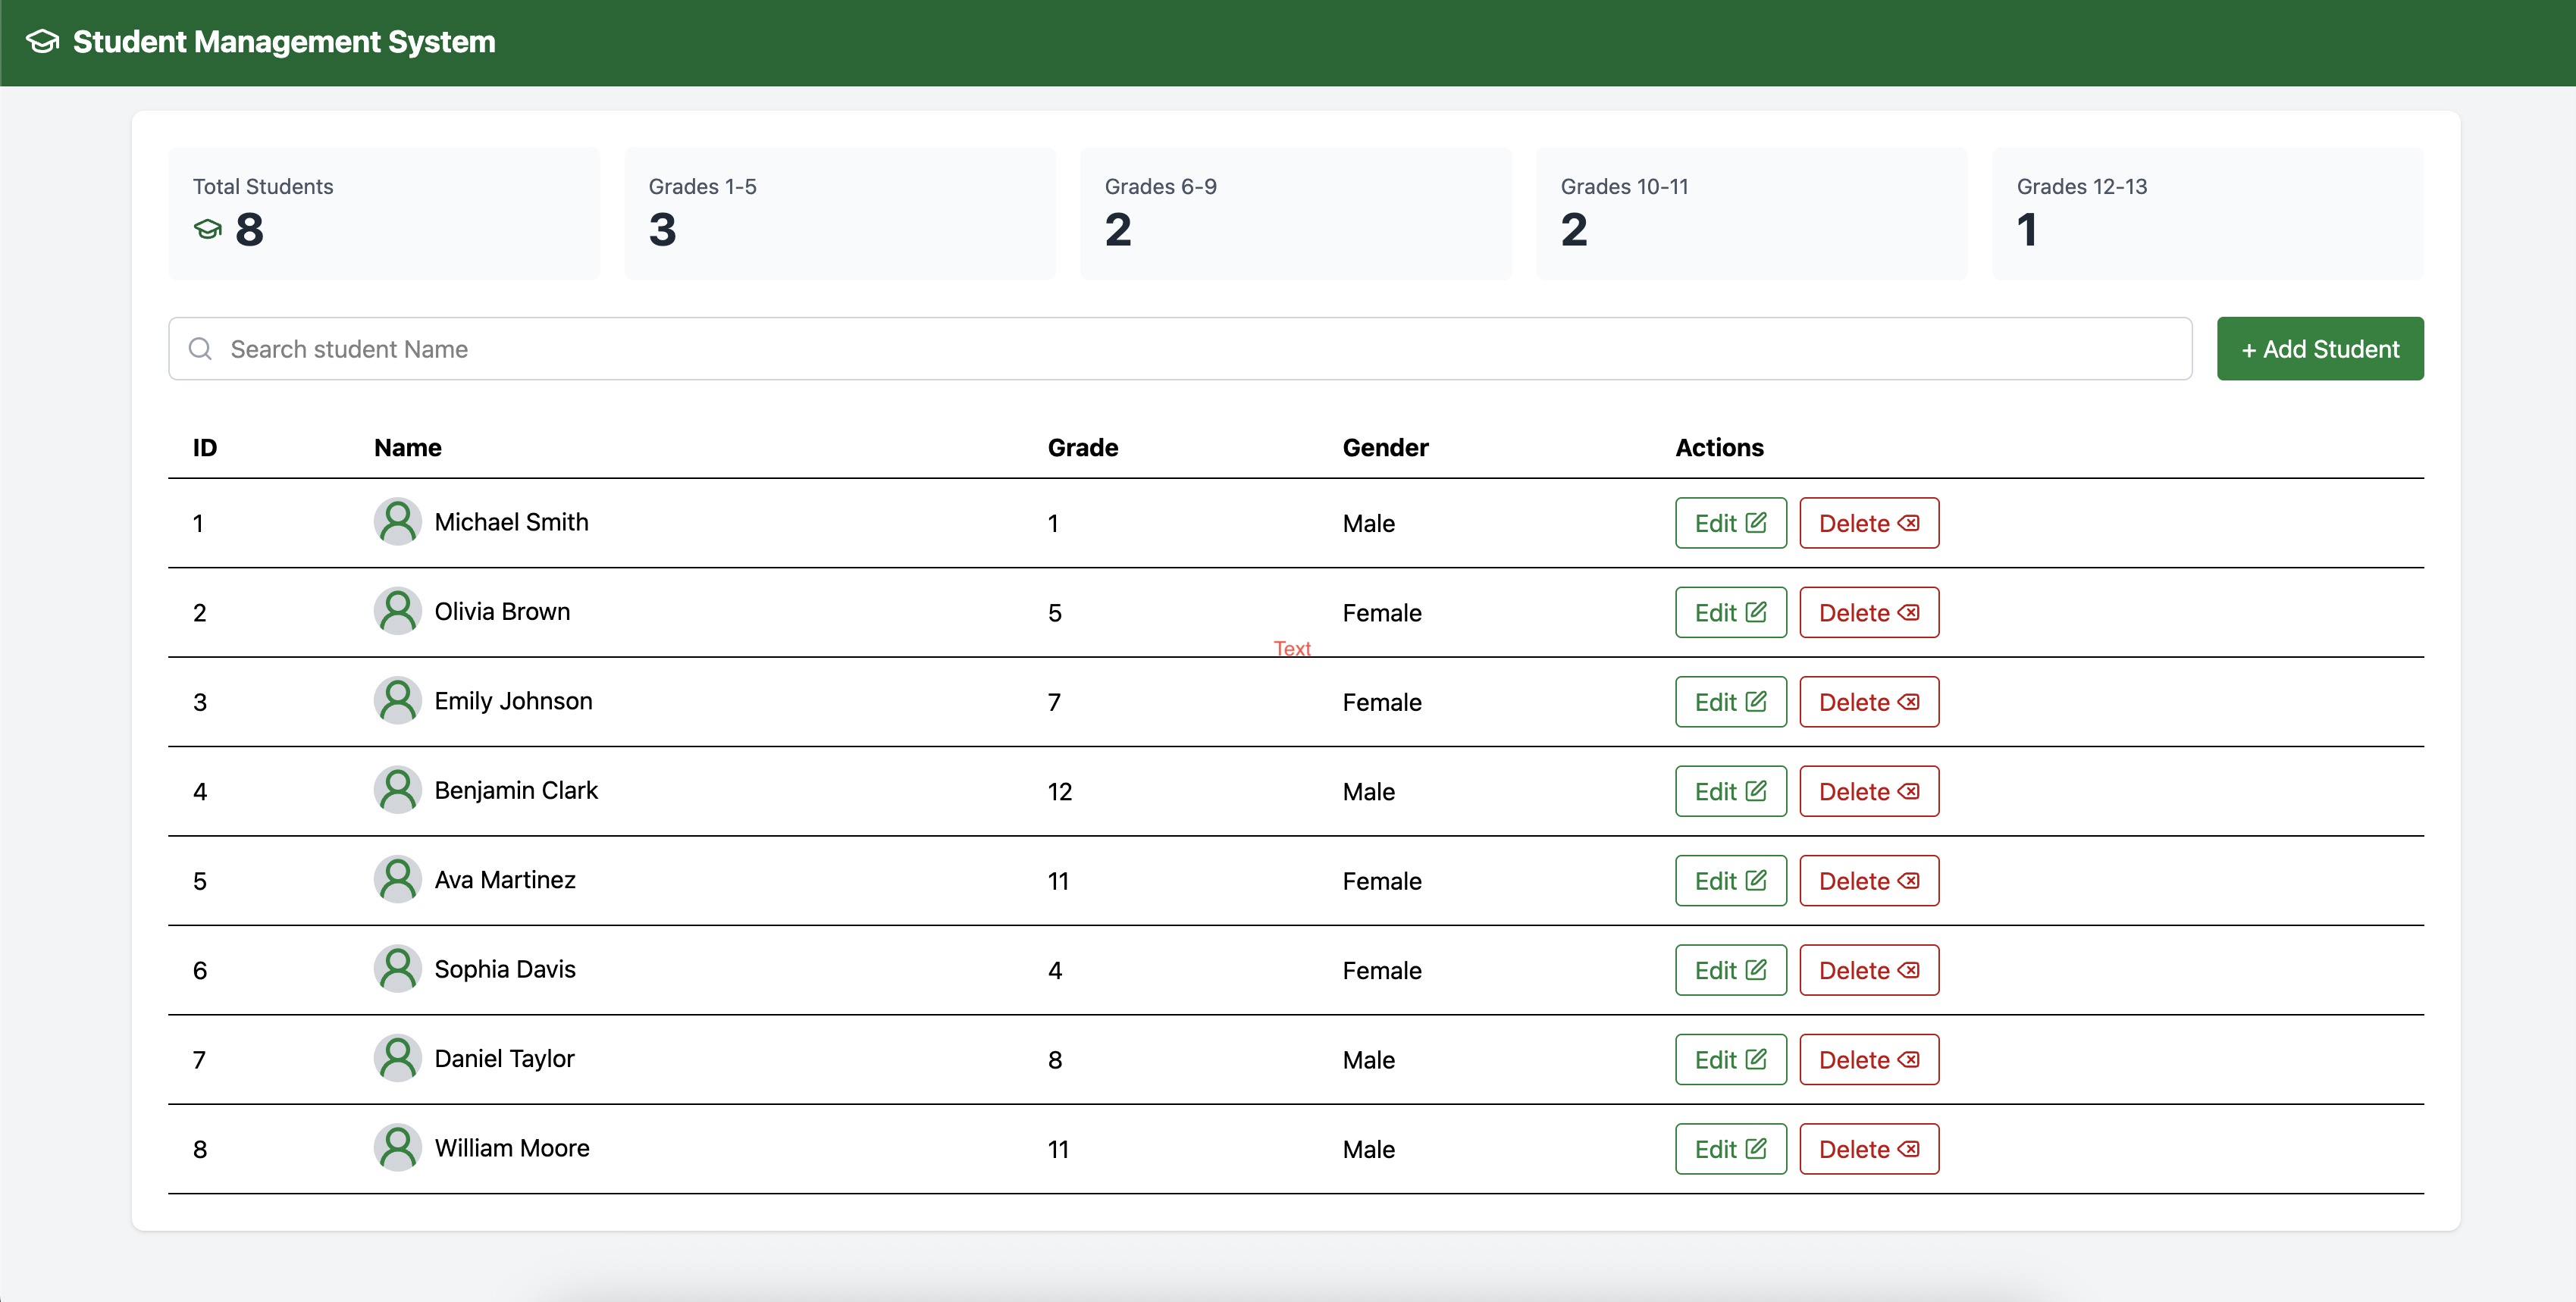Screen dimensions: 2576x1302
Task: Click the Grades 6-9 summary card
Action: 1295,213
